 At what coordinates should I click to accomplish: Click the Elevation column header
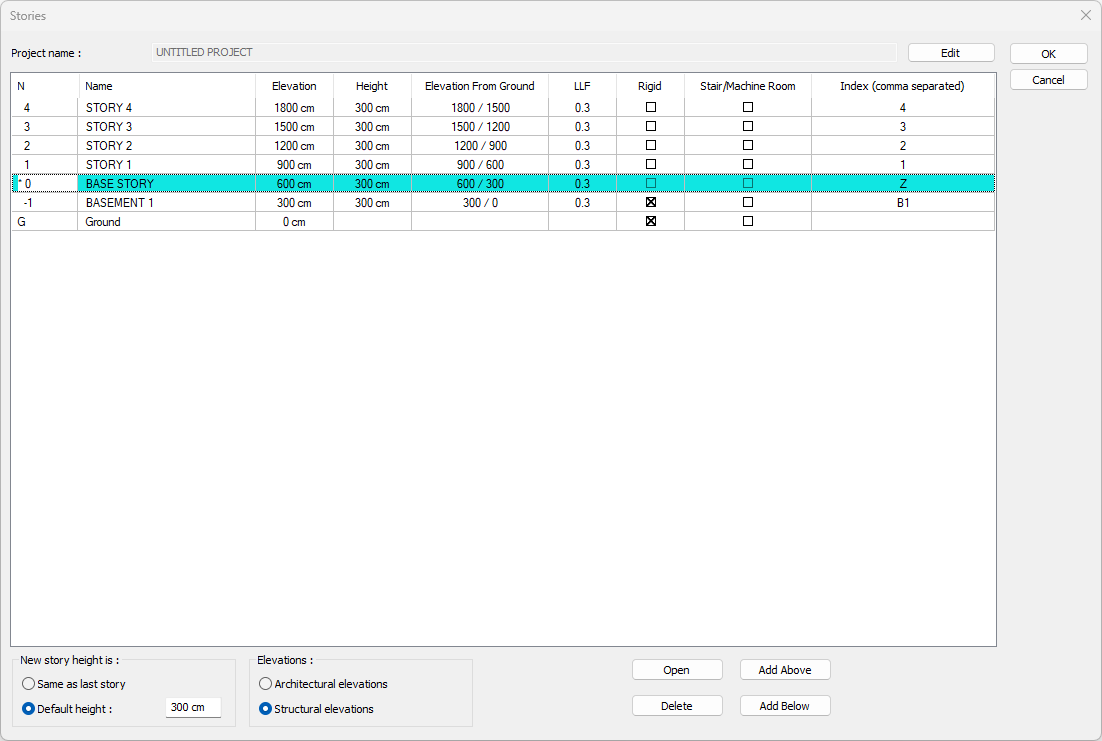point(294,86)
